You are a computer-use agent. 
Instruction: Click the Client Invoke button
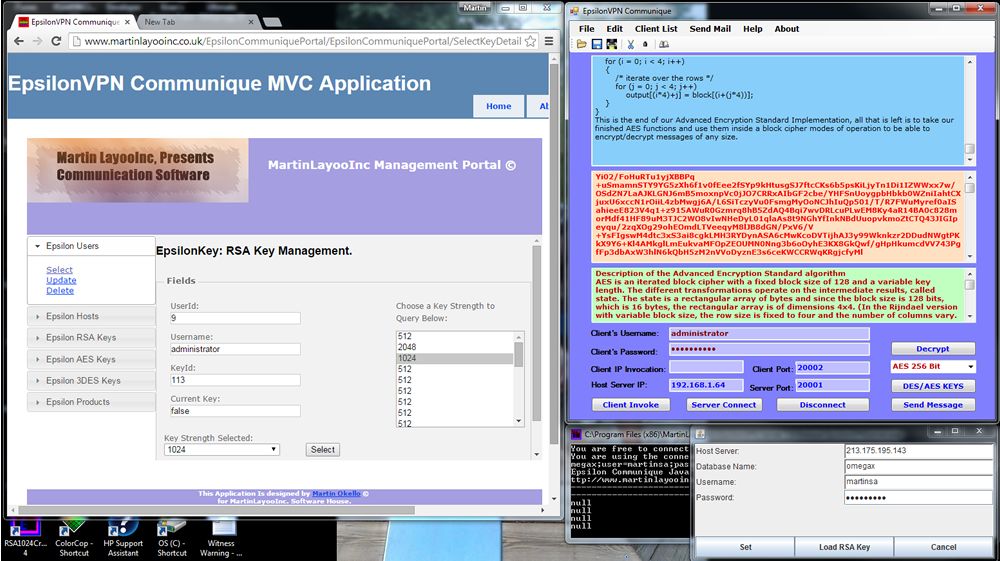(631, 405)
